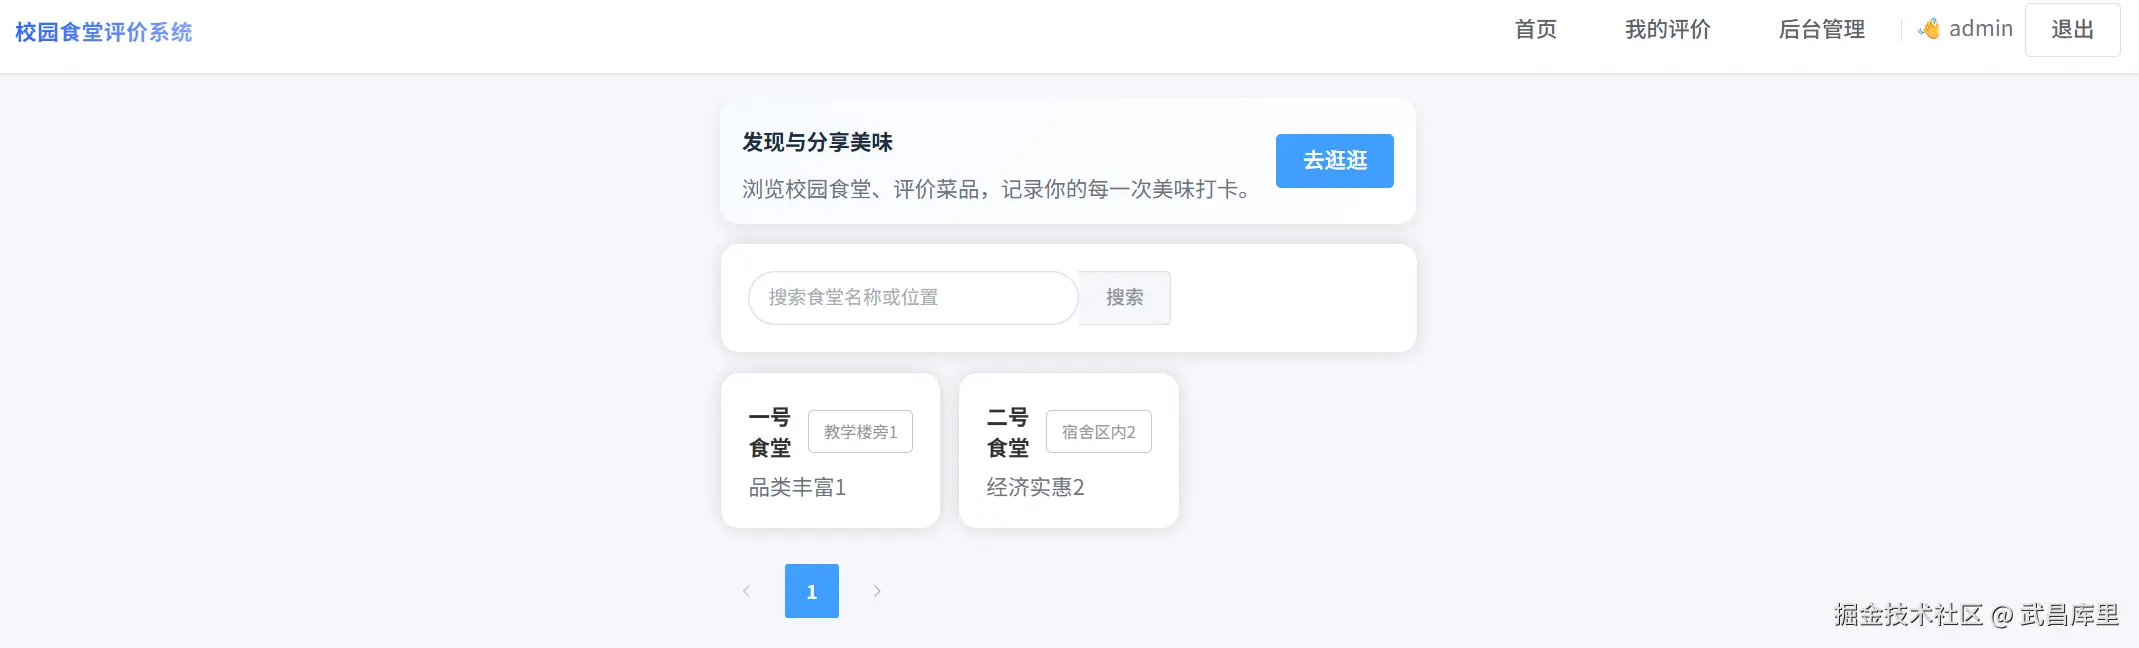
Task: Log out with the 退出 button
Action: pyautogui.click(x=2072, y=30)
